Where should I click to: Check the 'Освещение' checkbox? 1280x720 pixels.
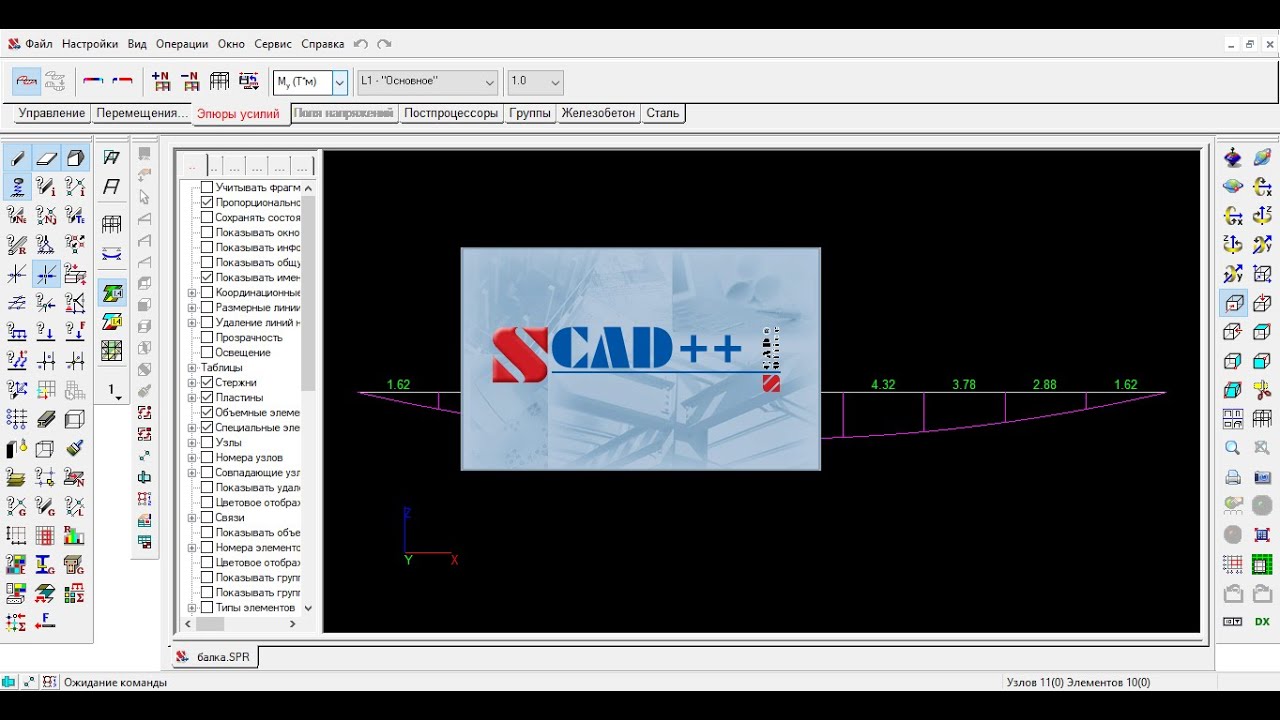[207, 352]
